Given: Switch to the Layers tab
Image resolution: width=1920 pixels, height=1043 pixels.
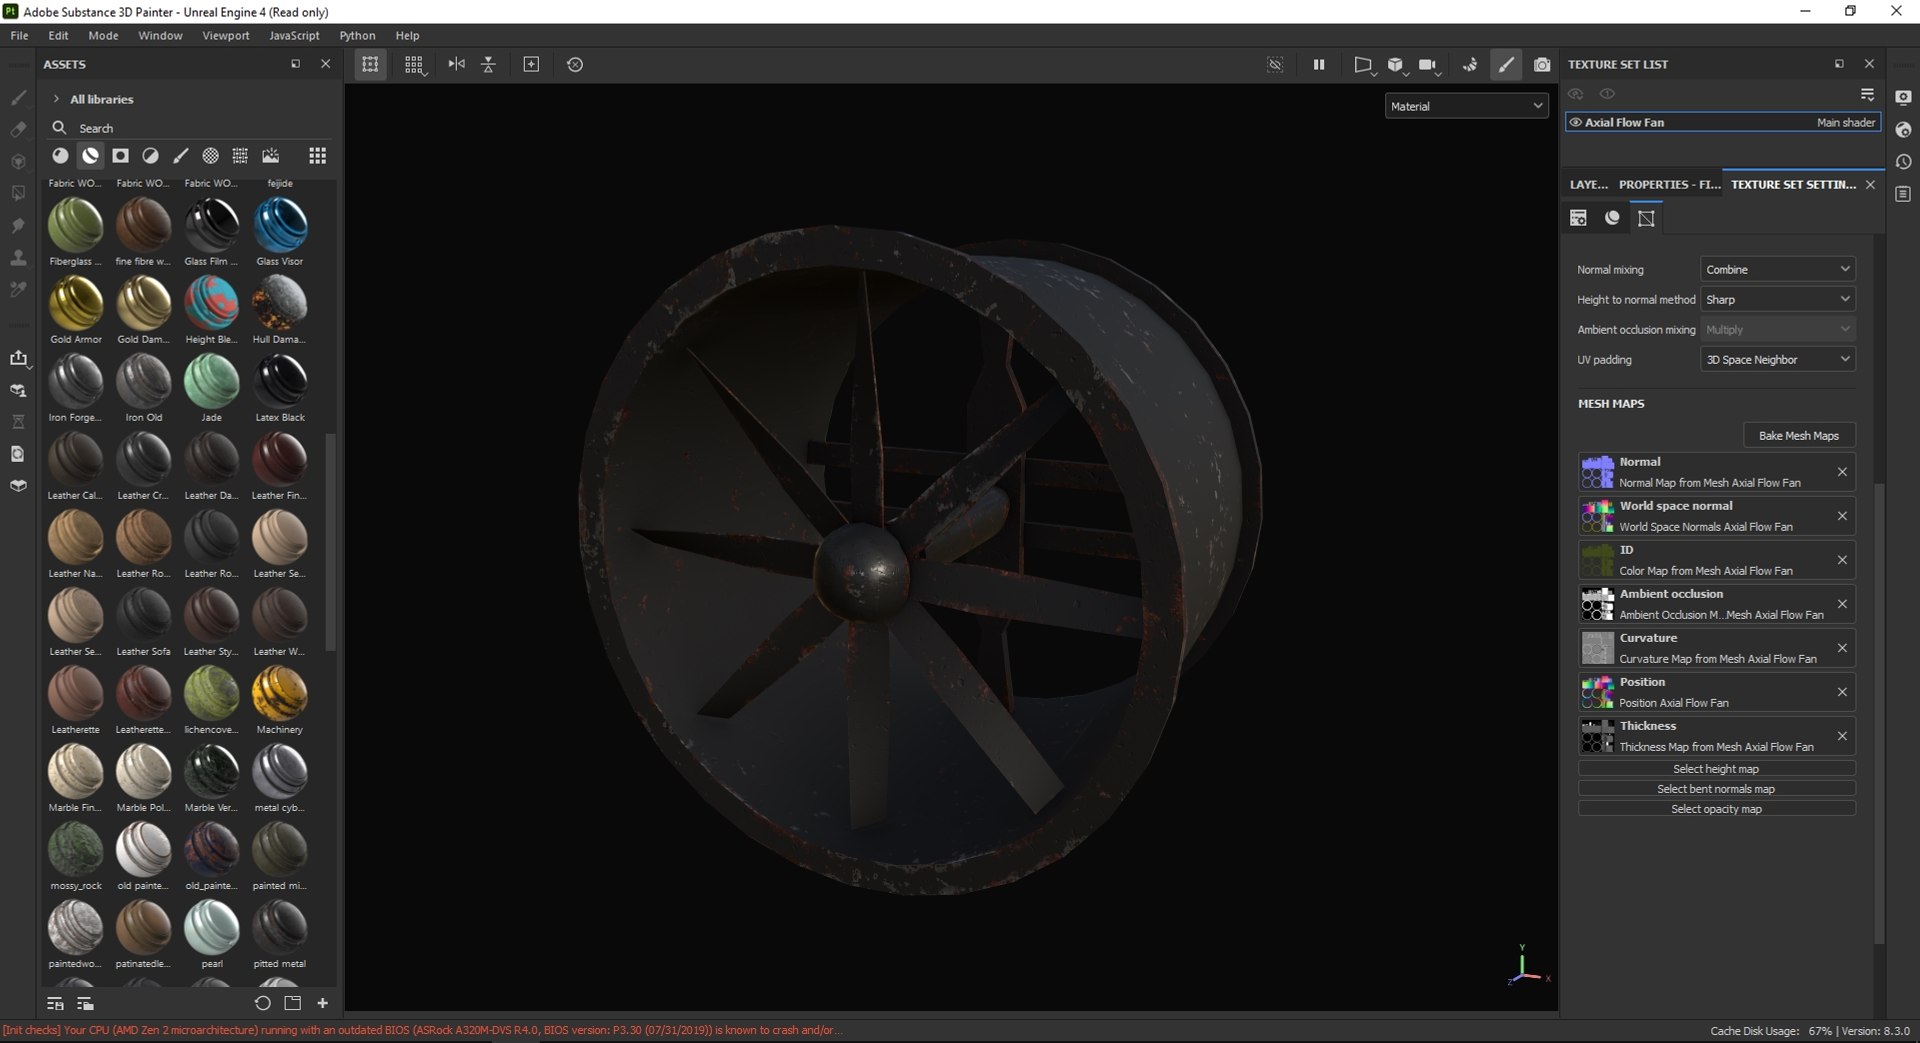Looking at the screenshot, I should click(x=1588, y=185).
